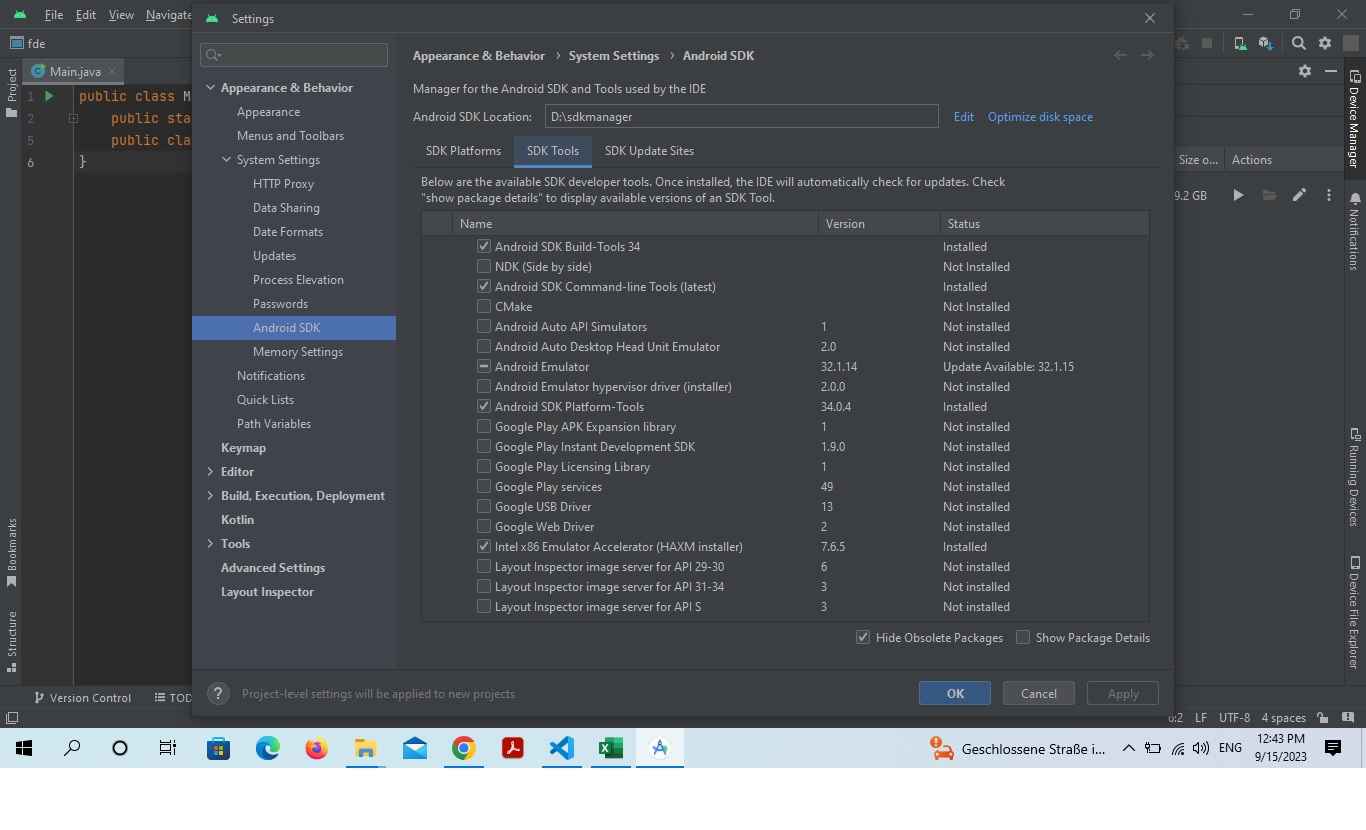Open UTF-8 encoding selector in status bar

click(1234, 718)
